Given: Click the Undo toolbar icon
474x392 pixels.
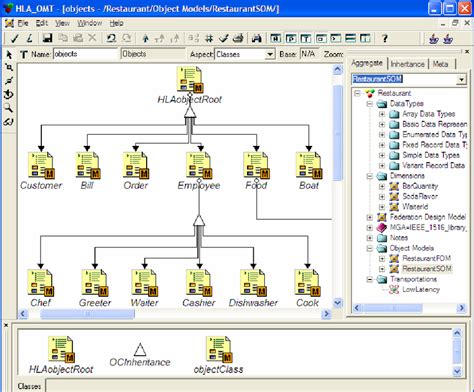Looking at the screenshot, I should [111, 38].
